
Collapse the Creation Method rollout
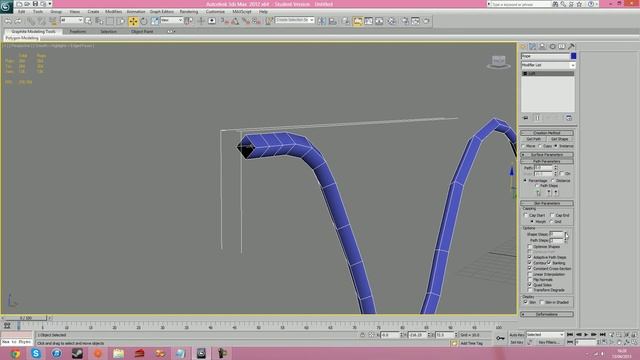tap(547, 133)
